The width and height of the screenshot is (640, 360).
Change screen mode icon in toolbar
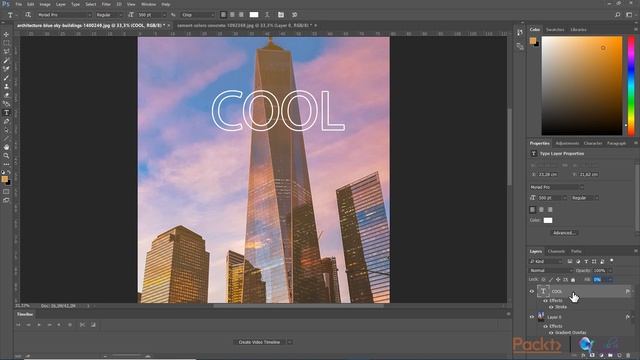click(6, 200)
